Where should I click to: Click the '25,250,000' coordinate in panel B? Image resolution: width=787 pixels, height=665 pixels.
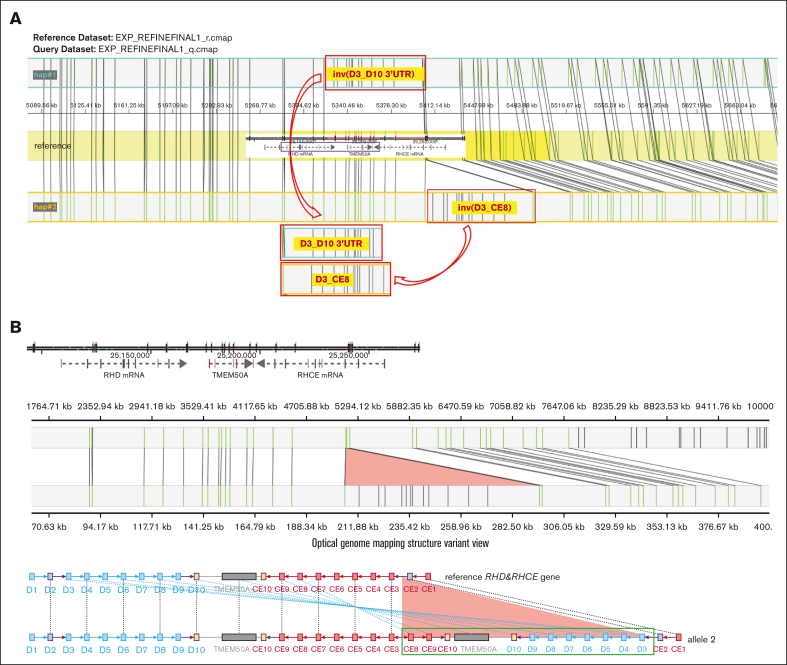pos(348,355)
